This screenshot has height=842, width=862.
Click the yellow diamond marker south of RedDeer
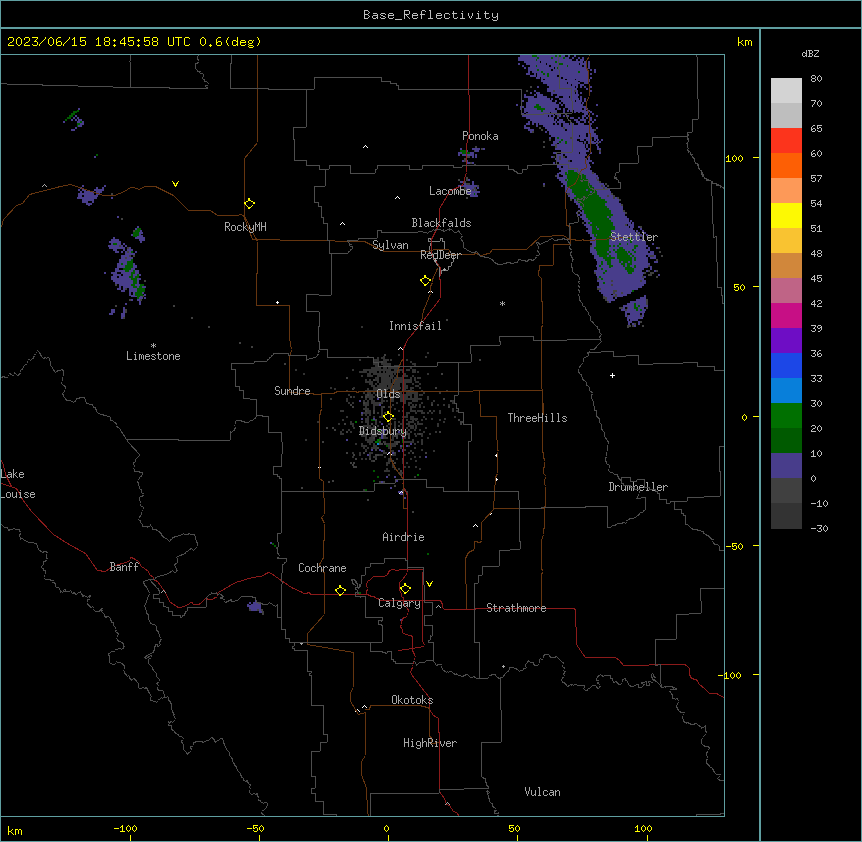[426, 281]
